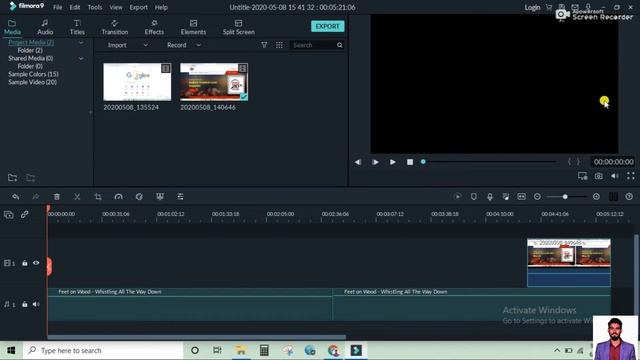The width and height of the screenshot is (640, 360).
Task: Select the 20200508_140646 media thumbnail
Action: 214,82
